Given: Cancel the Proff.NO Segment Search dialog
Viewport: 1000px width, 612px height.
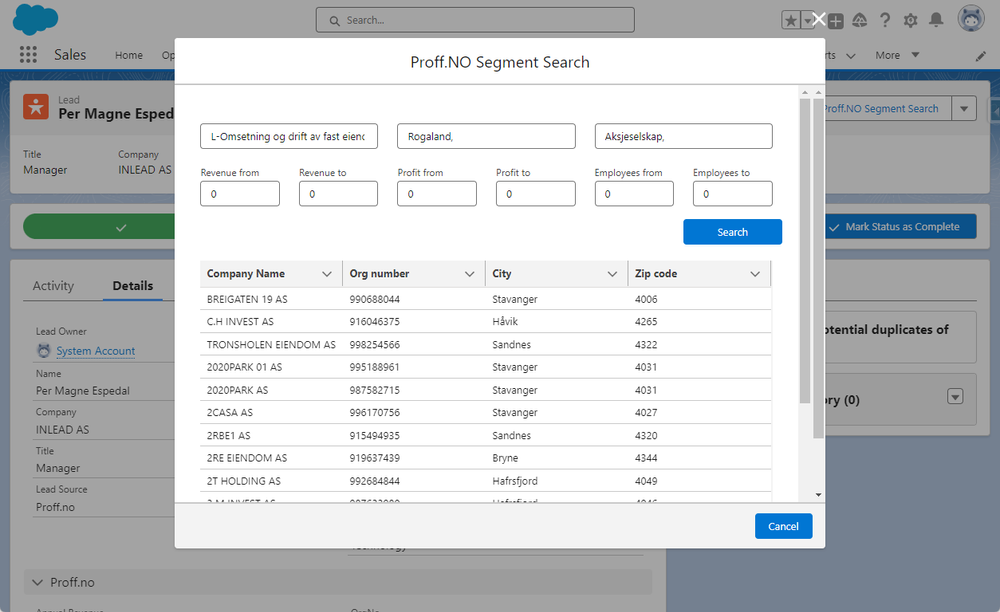Looking at the screenshot, I should 783,527.
